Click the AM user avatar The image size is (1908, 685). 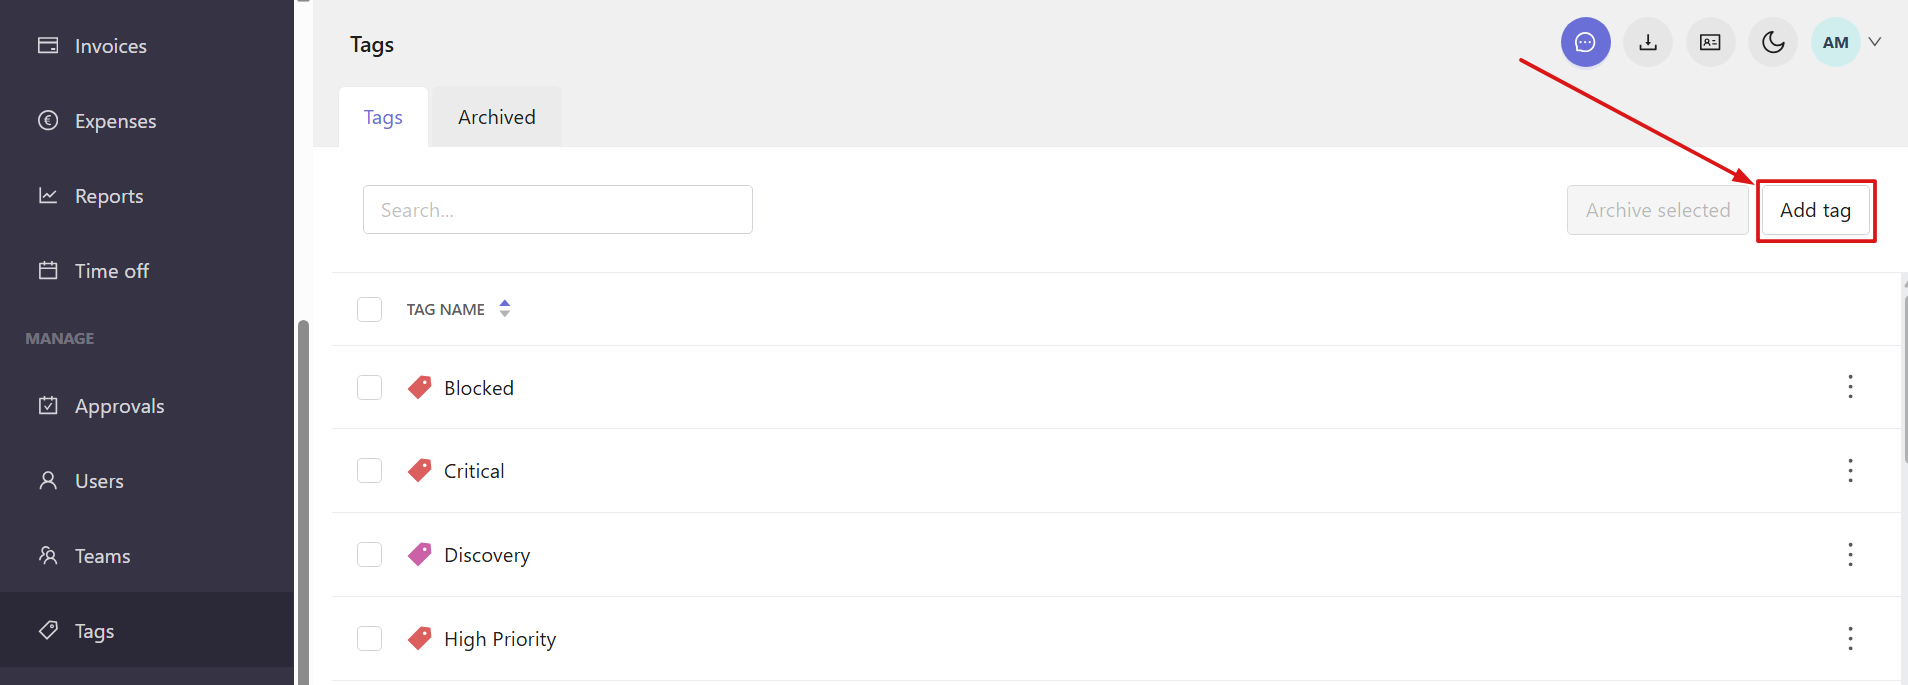(x=1835, y=42)
